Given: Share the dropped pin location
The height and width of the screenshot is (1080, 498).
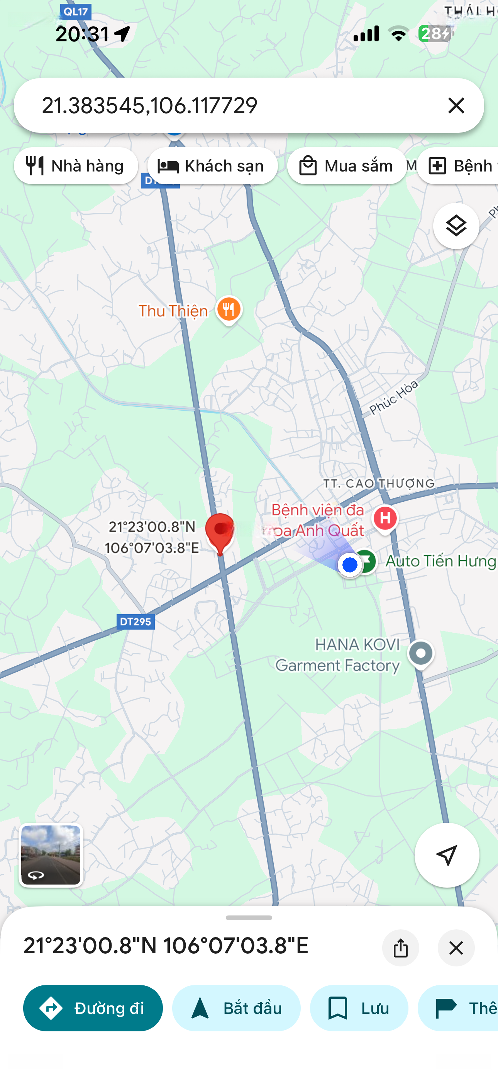Looking at the screenshot, I should coord(401,948).
